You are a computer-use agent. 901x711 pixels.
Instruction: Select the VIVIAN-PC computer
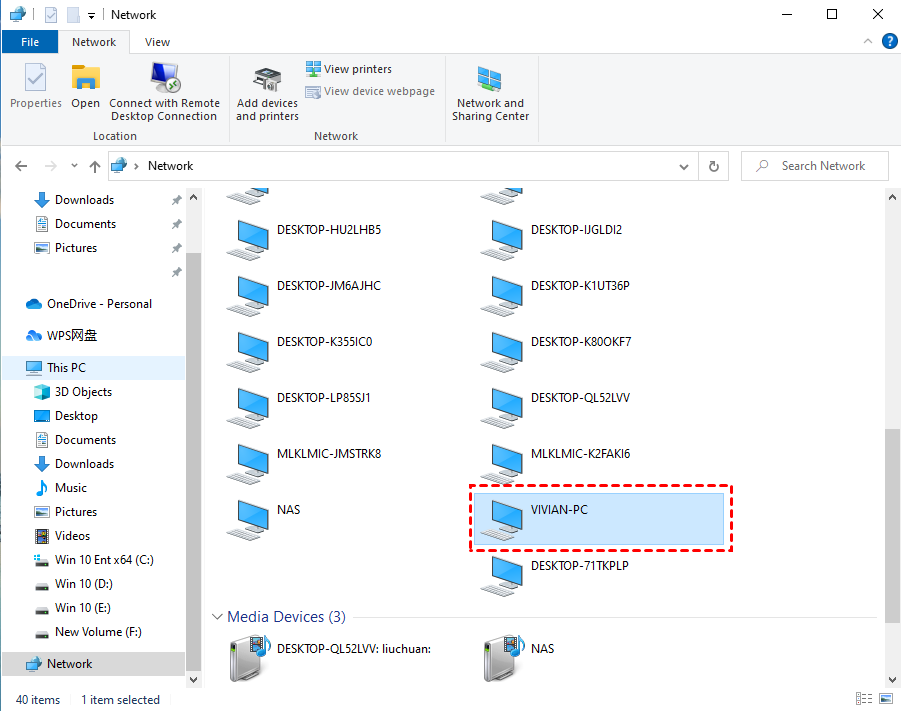(598, 517)
